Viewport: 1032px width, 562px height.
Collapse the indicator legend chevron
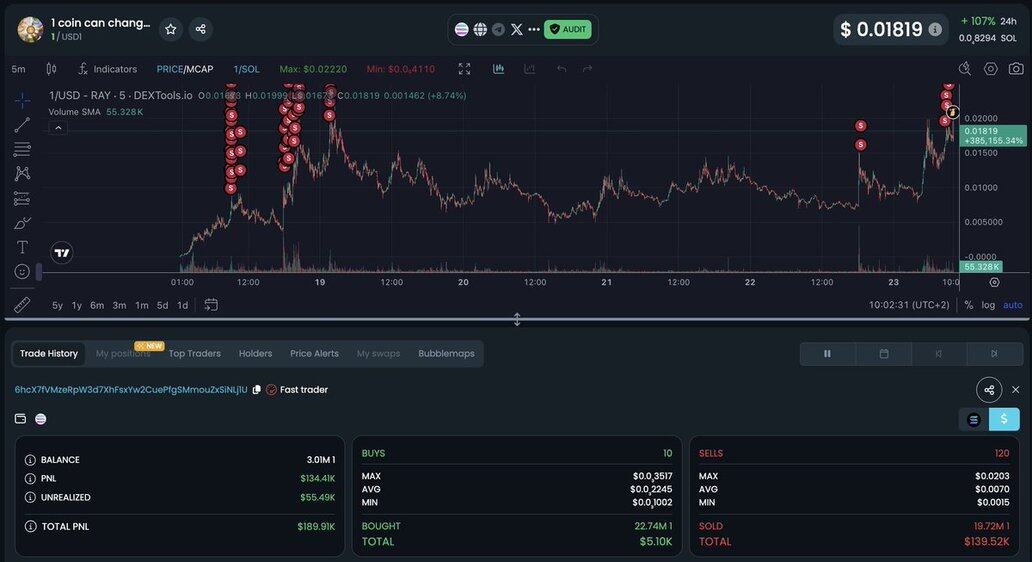click(58, 128)
